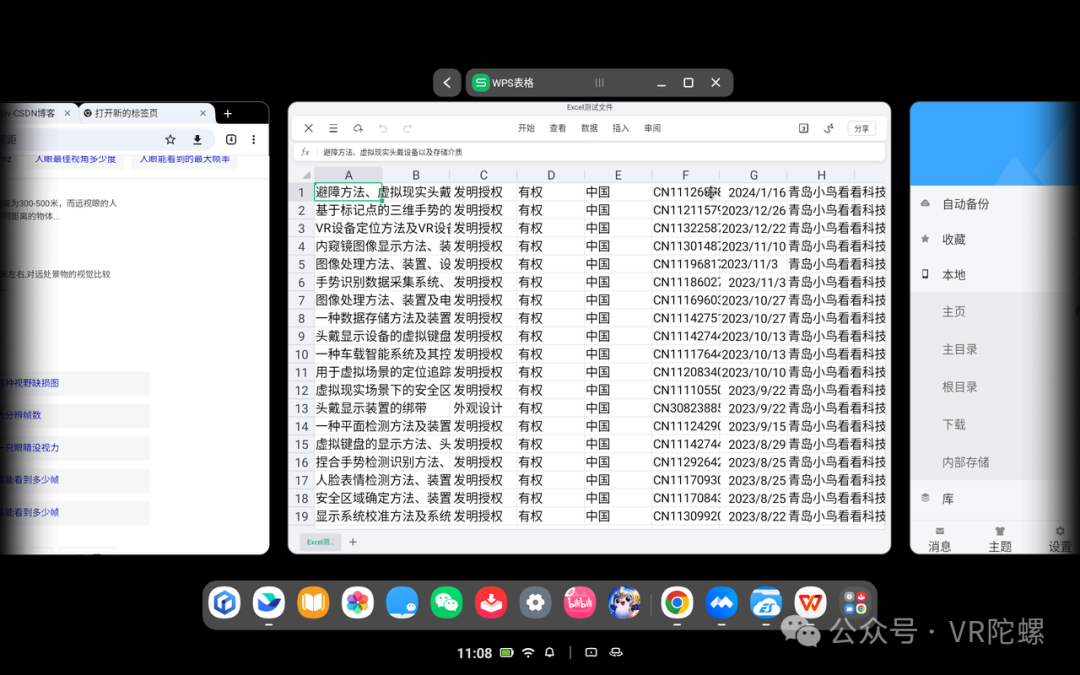1080x675 pixels.
Task: Open the 开始 tab in WPS
Action: 526,128
